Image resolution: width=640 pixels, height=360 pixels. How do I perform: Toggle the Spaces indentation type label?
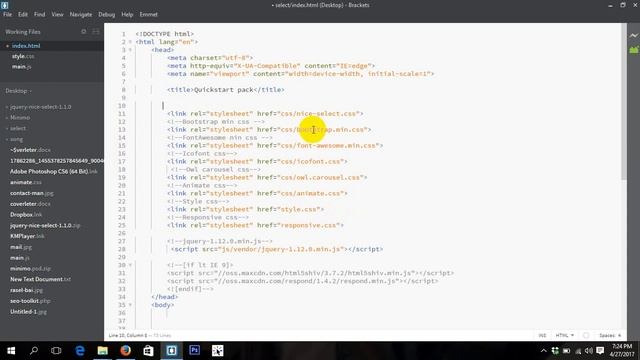click(607, 335)
